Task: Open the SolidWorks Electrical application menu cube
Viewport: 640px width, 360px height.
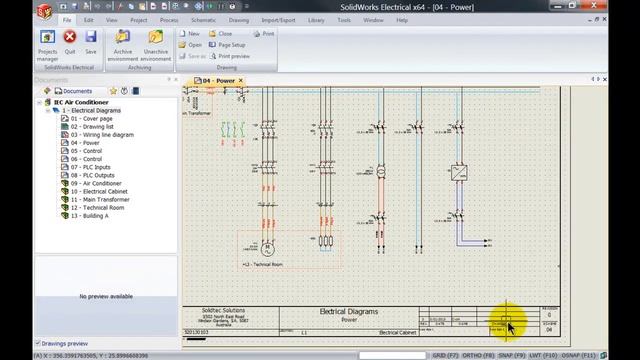Action: click(x=44, y=11)
